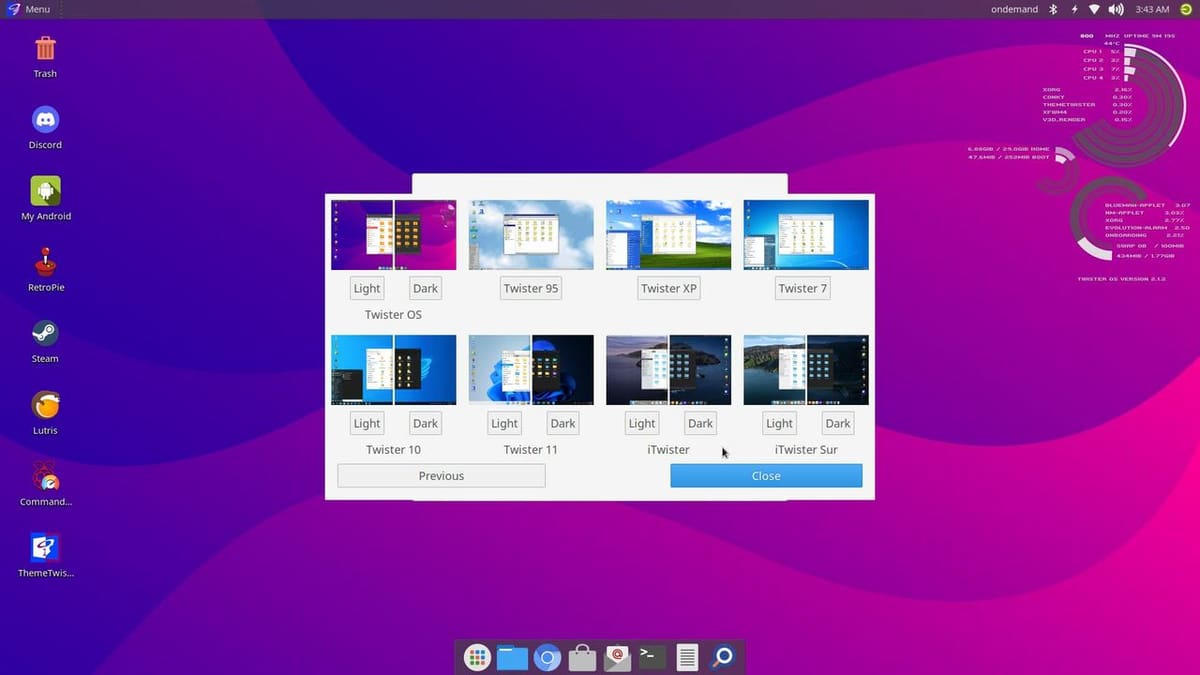
Task: Click the "iTwister Sur" caption text
Action: (x=806, y=449)
